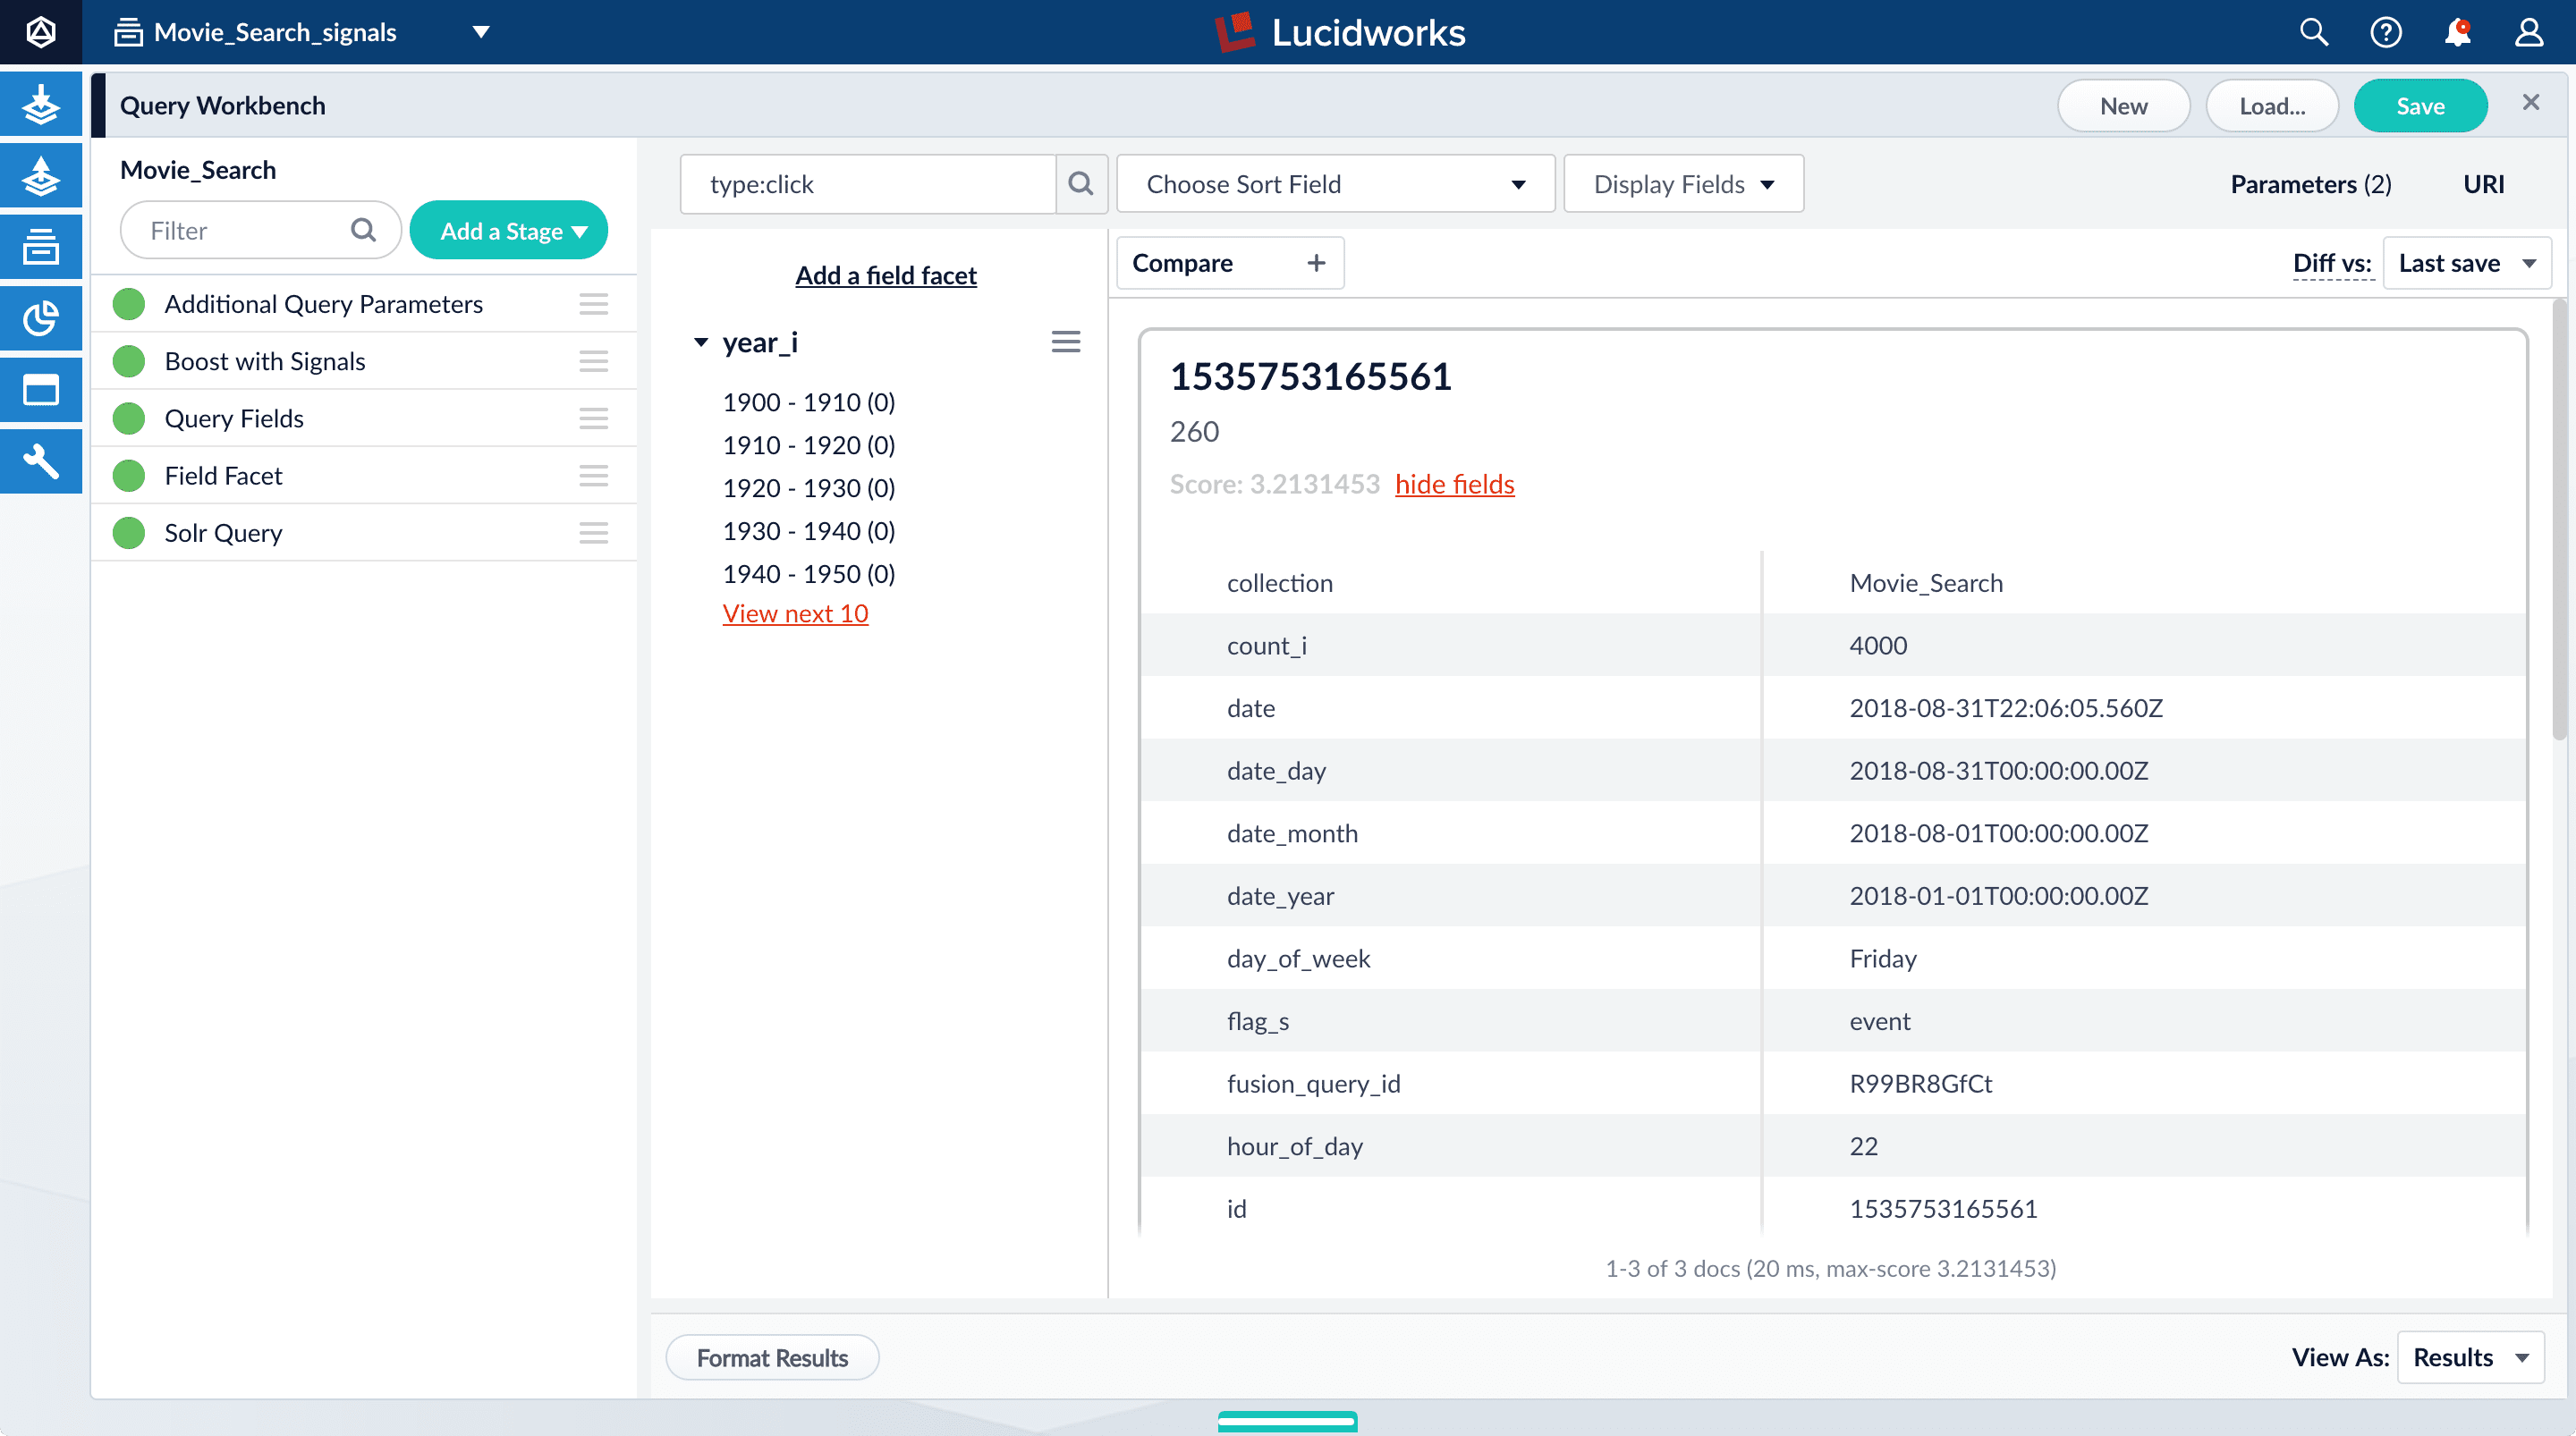2576x1436 pixels.
Task: Open the year_i facet hamburger menu
Action: click(x=1066, y=342)
